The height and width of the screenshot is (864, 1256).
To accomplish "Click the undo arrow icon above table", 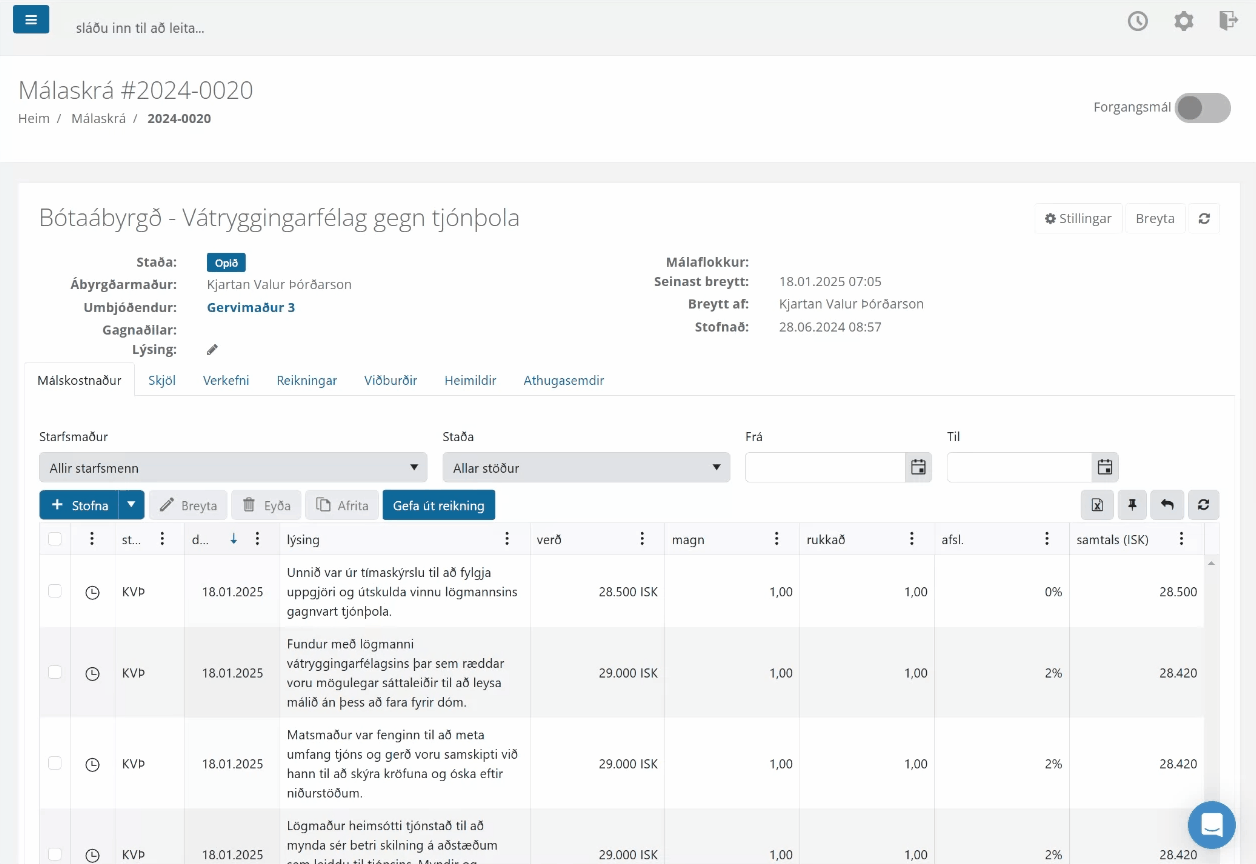I will pyautogui.click(x=1167, y=505).
